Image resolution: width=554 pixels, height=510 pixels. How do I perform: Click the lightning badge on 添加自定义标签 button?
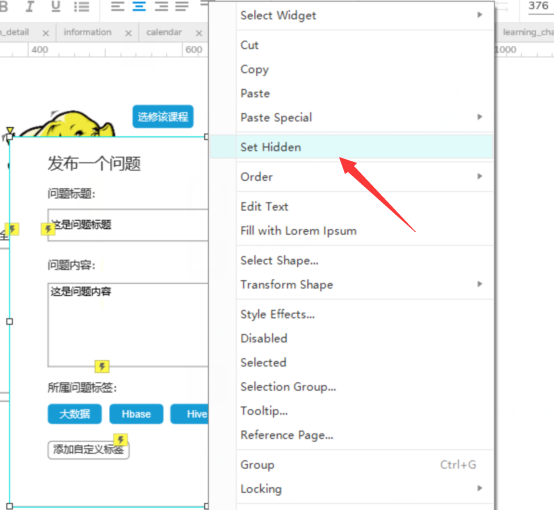coord(120,440)
